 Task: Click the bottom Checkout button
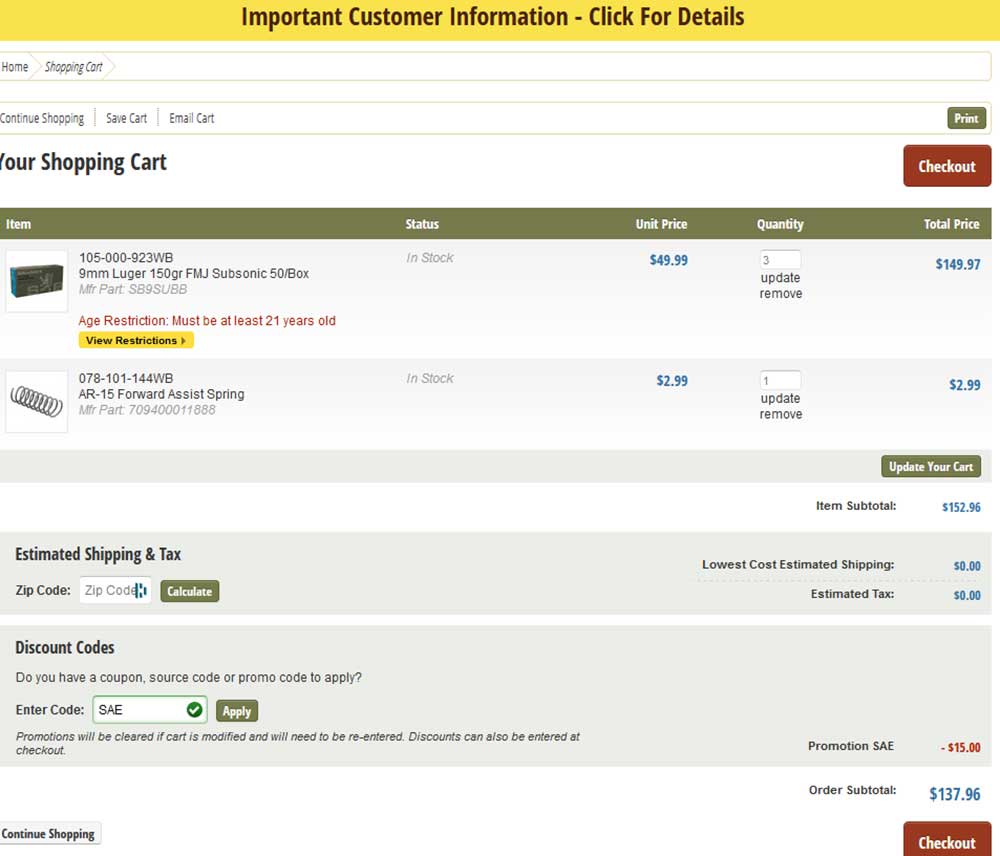click(946, 841)
